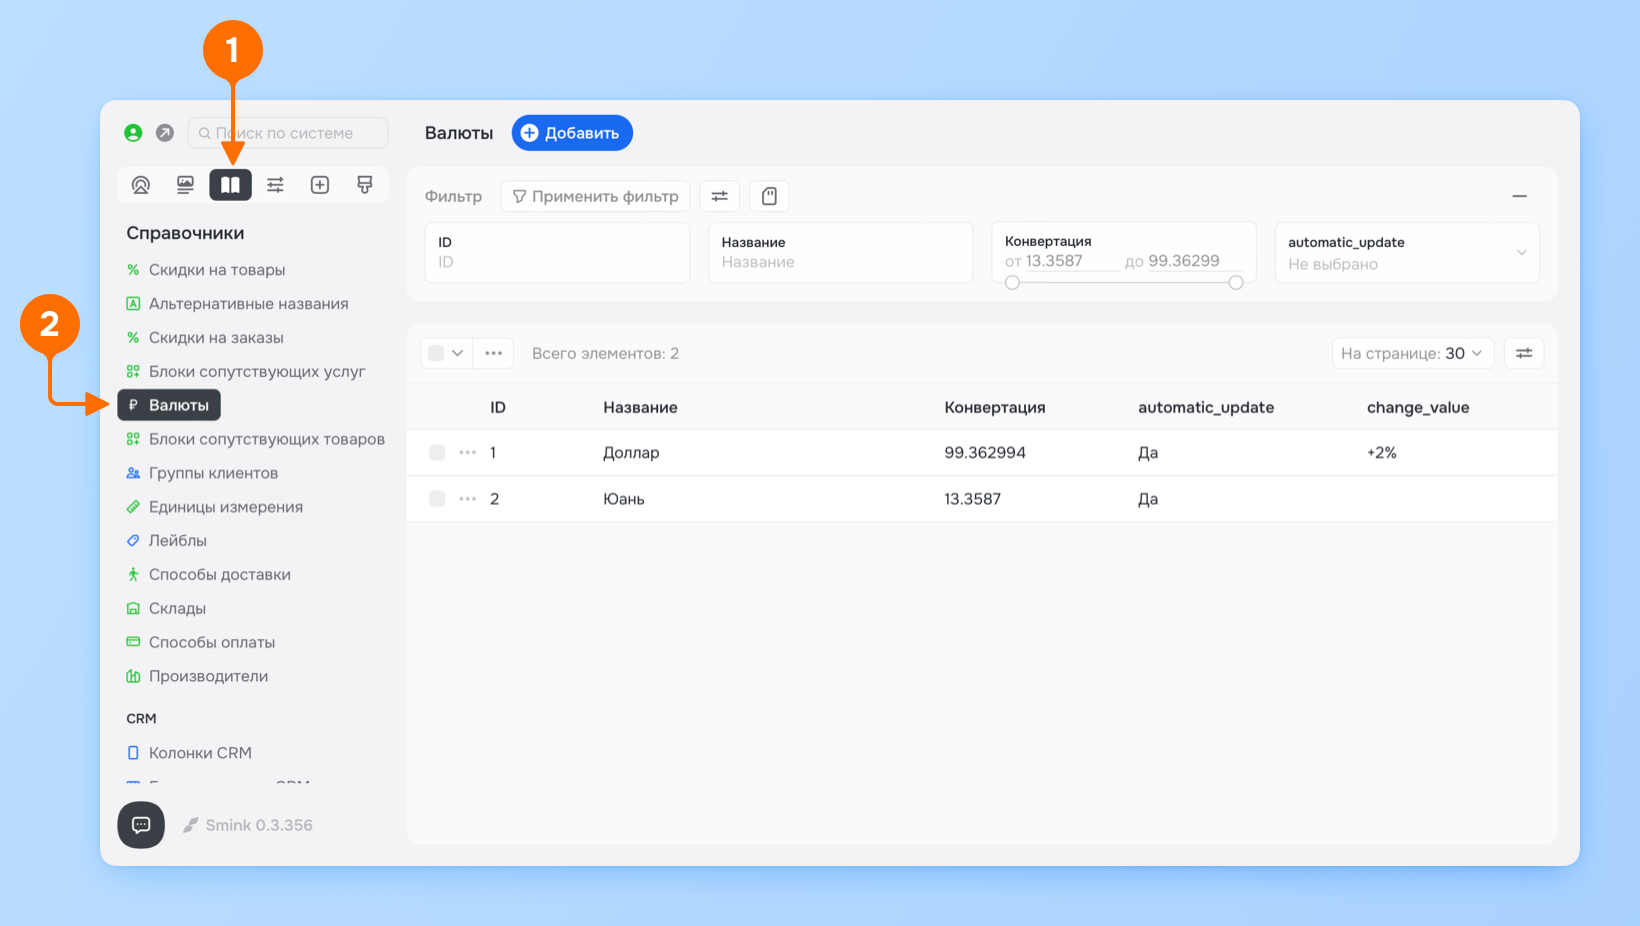1640x926 pixels.
Task: Click the 13.3587 conversion value in table
Action: [x=972, y=499]
